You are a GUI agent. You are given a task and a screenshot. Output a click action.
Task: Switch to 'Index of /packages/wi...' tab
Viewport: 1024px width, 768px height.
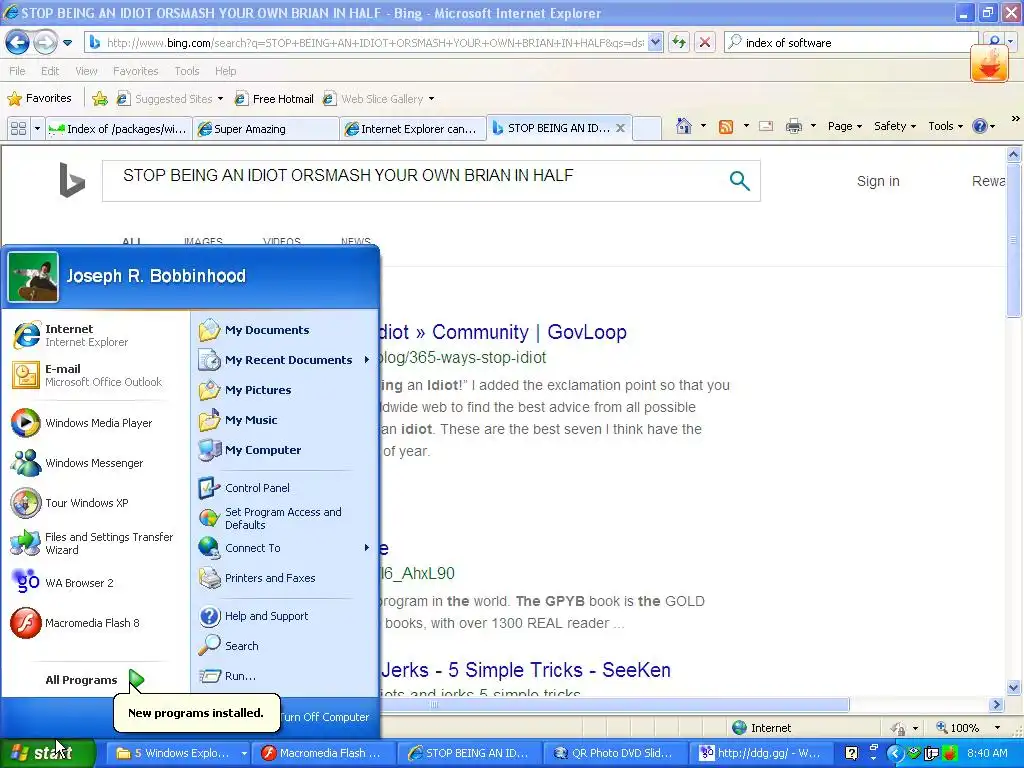[x=120, y=129]
